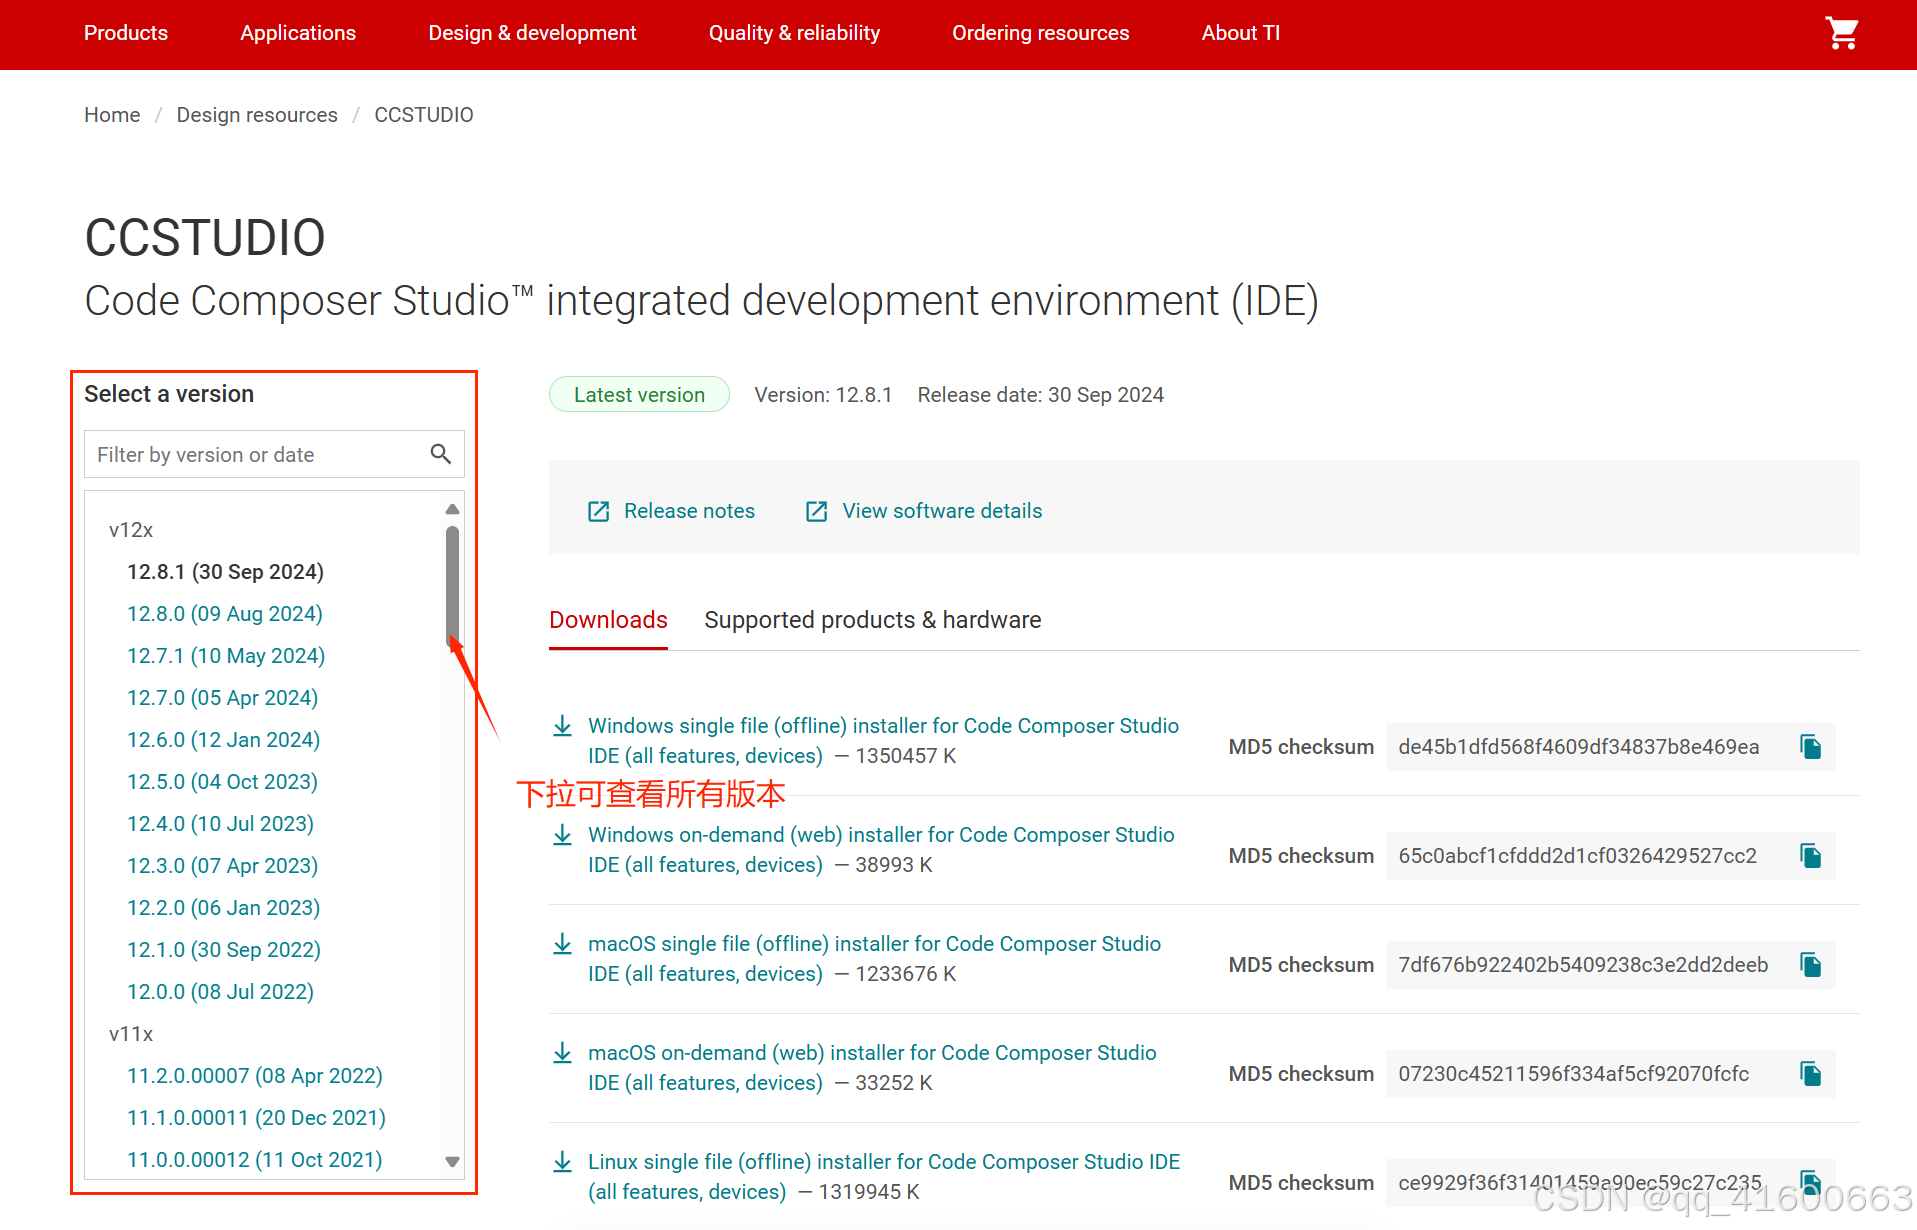Switch to Supported products & hardware tab
The image size is (1917, 1230).
872,620
